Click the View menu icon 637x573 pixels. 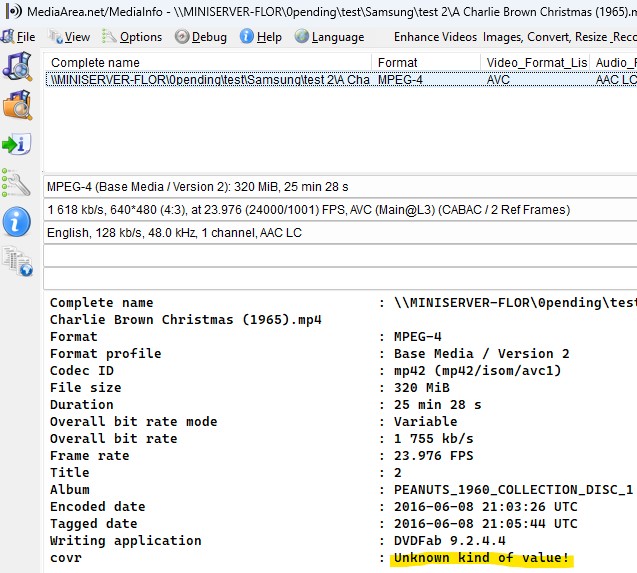(x=55, y=37)
